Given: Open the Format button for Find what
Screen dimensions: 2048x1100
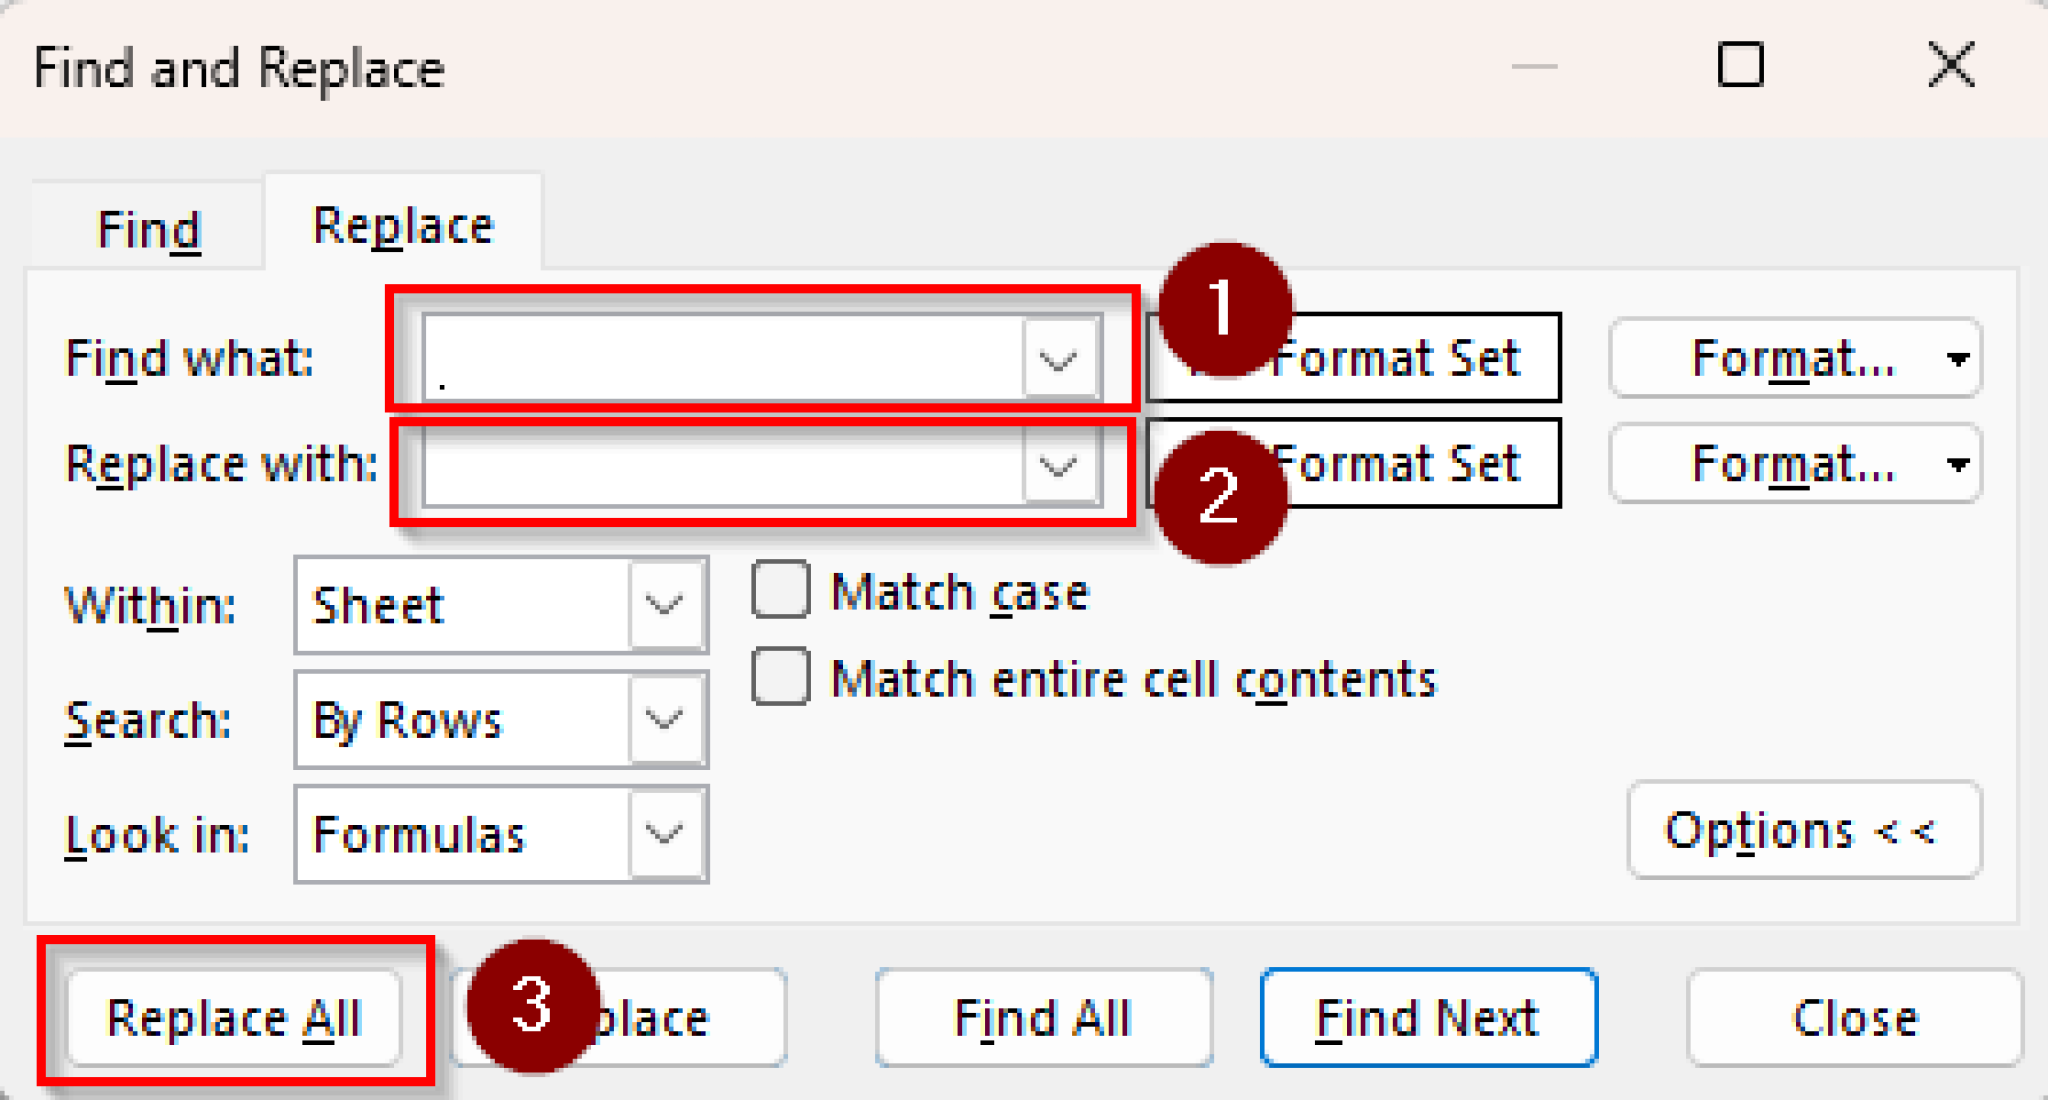Looking at the screenshot, I should click(1793, 359).
